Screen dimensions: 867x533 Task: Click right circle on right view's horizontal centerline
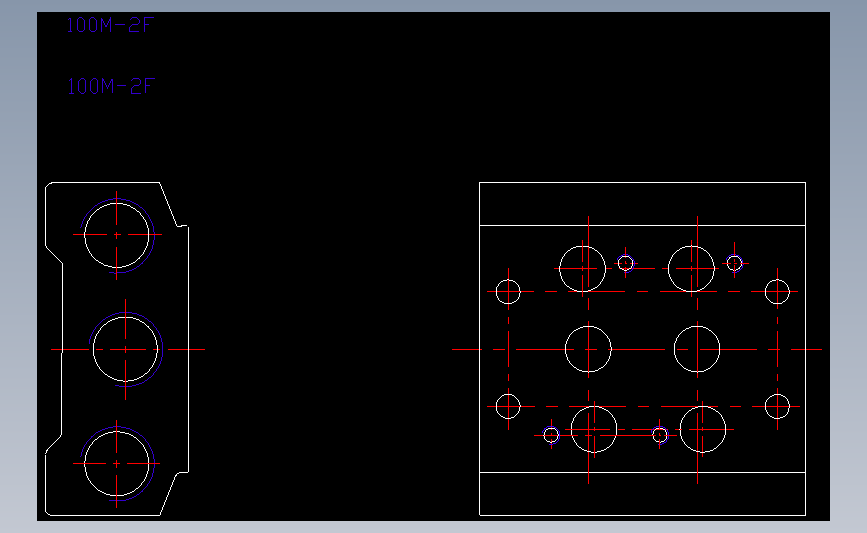coord(697,349)
